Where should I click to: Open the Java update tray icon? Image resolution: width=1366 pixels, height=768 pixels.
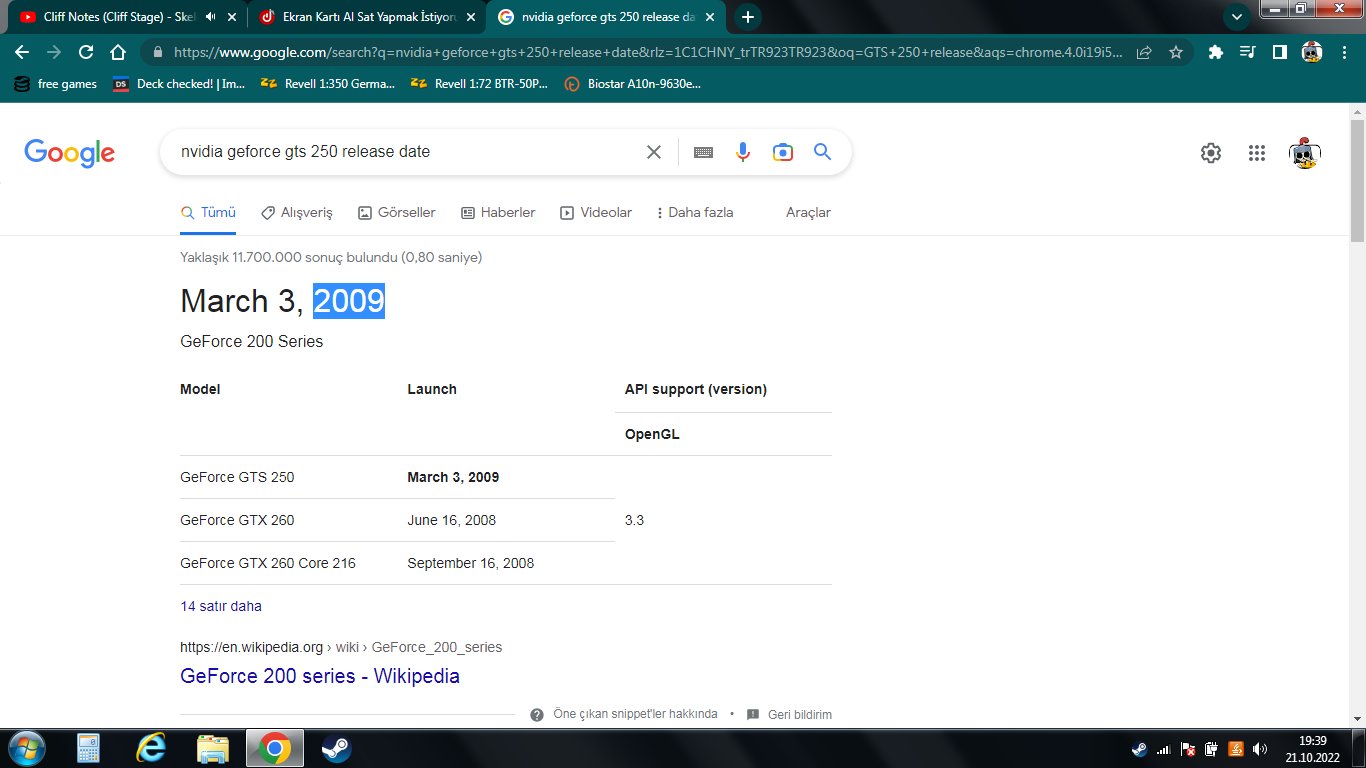(x=1236, y=749)
